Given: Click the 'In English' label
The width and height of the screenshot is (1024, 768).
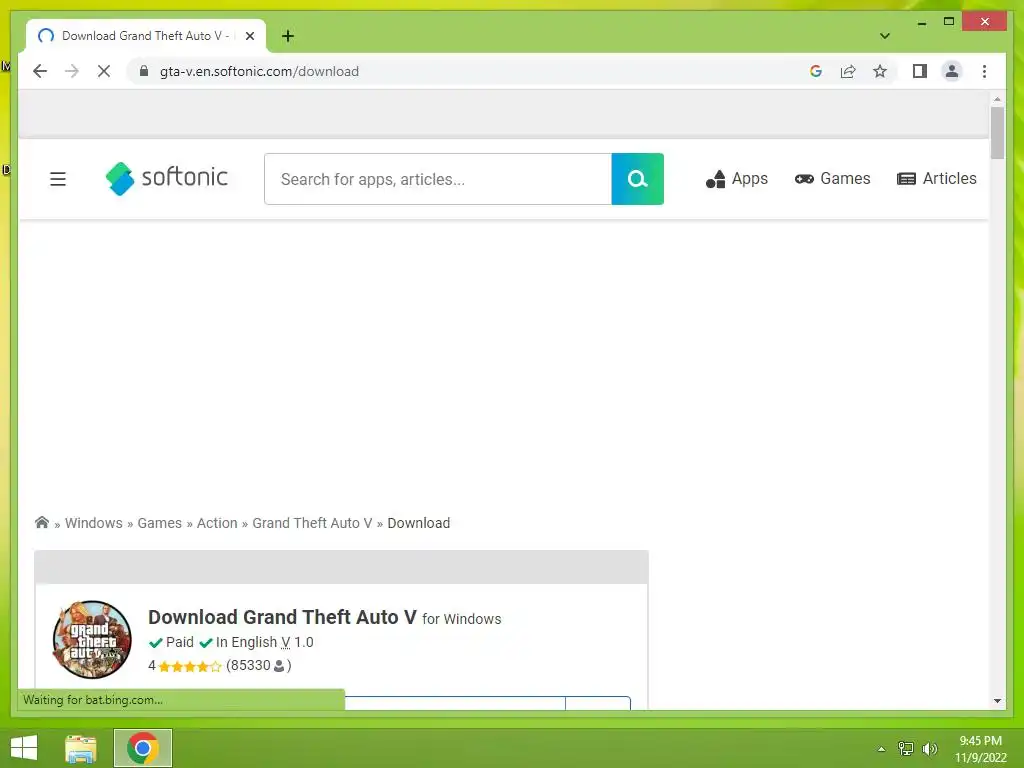Looking at the screenshot, I should pyautogui.click(x=246, y=643).
